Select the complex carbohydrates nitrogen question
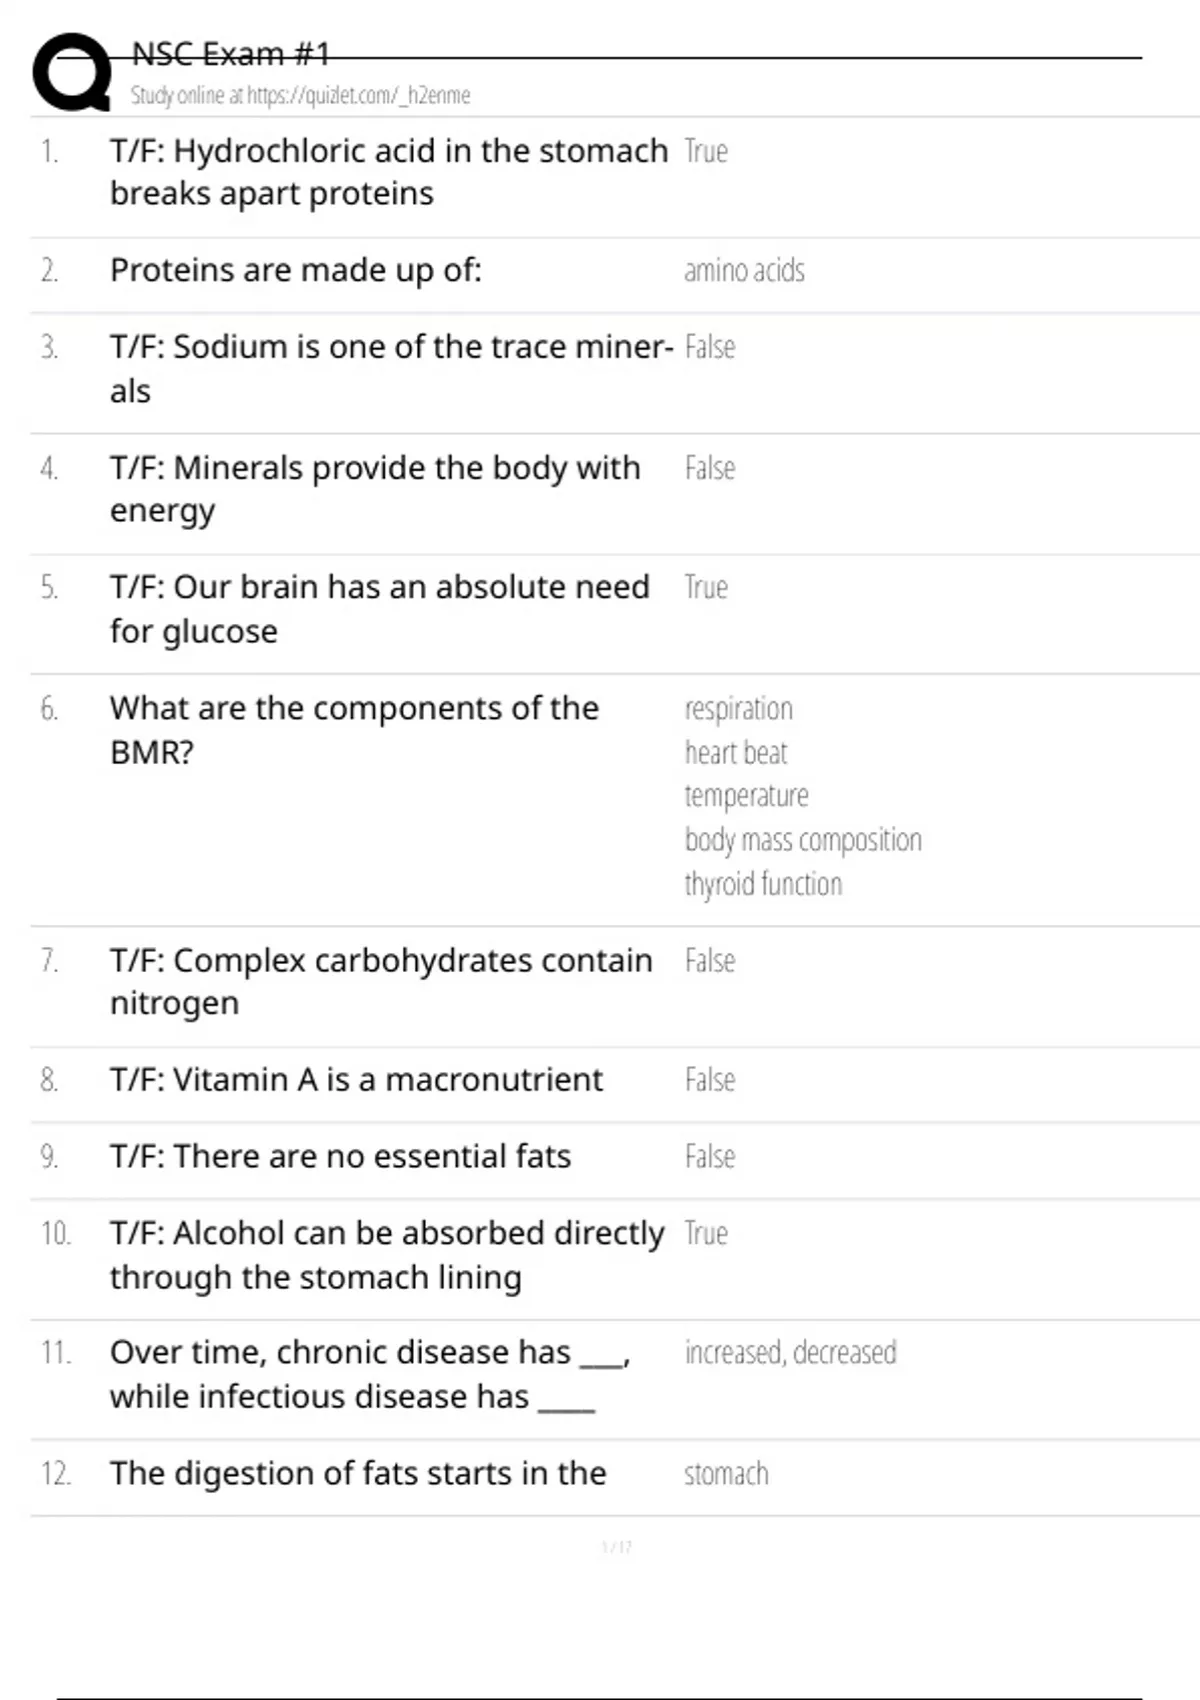Screen dimensions: 1200x1700 [380, 981]
